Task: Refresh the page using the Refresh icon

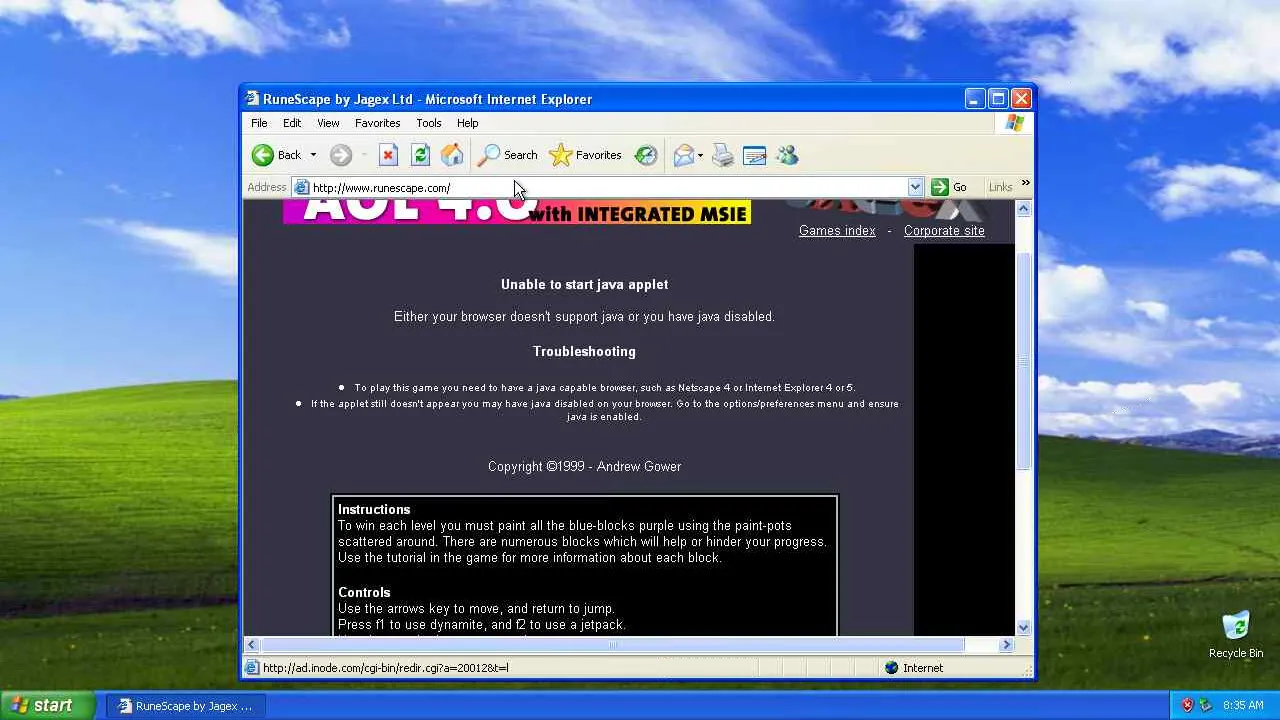Action: click(x=420, y=155)
